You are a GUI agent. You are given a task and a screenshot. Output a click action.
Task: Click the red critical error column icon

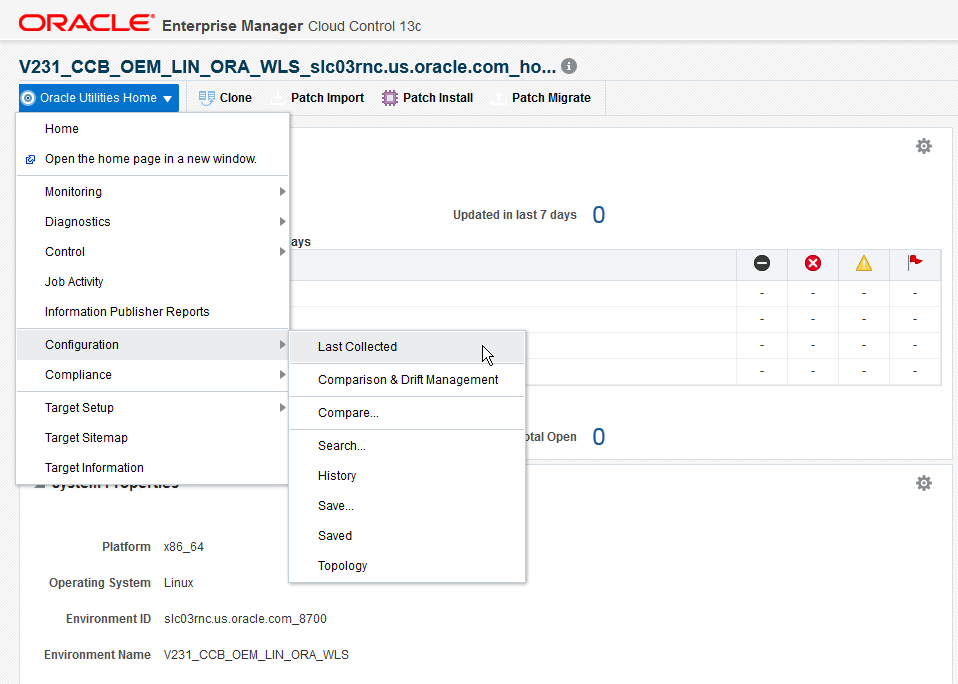(x=813, y=263)
